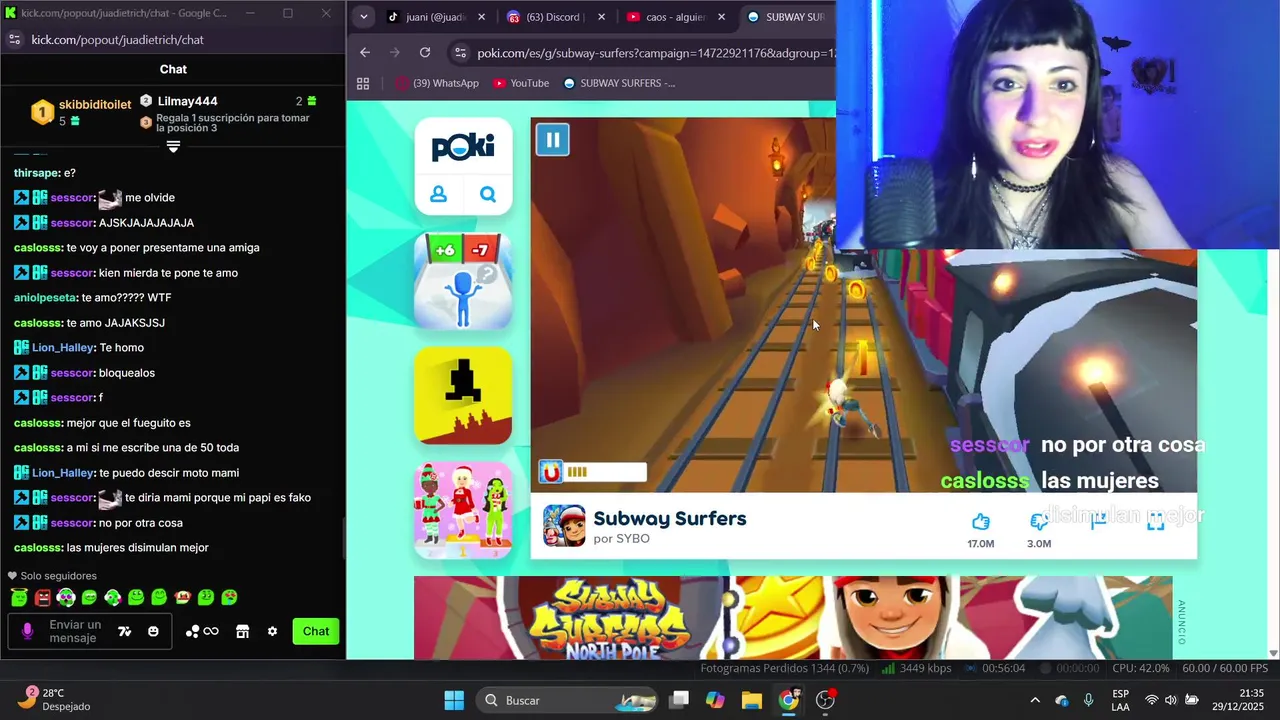Focus the Enviar un mensaje input
This screenshot has width=1280, height=720.
pyautogui.click(x=75, y=631)
